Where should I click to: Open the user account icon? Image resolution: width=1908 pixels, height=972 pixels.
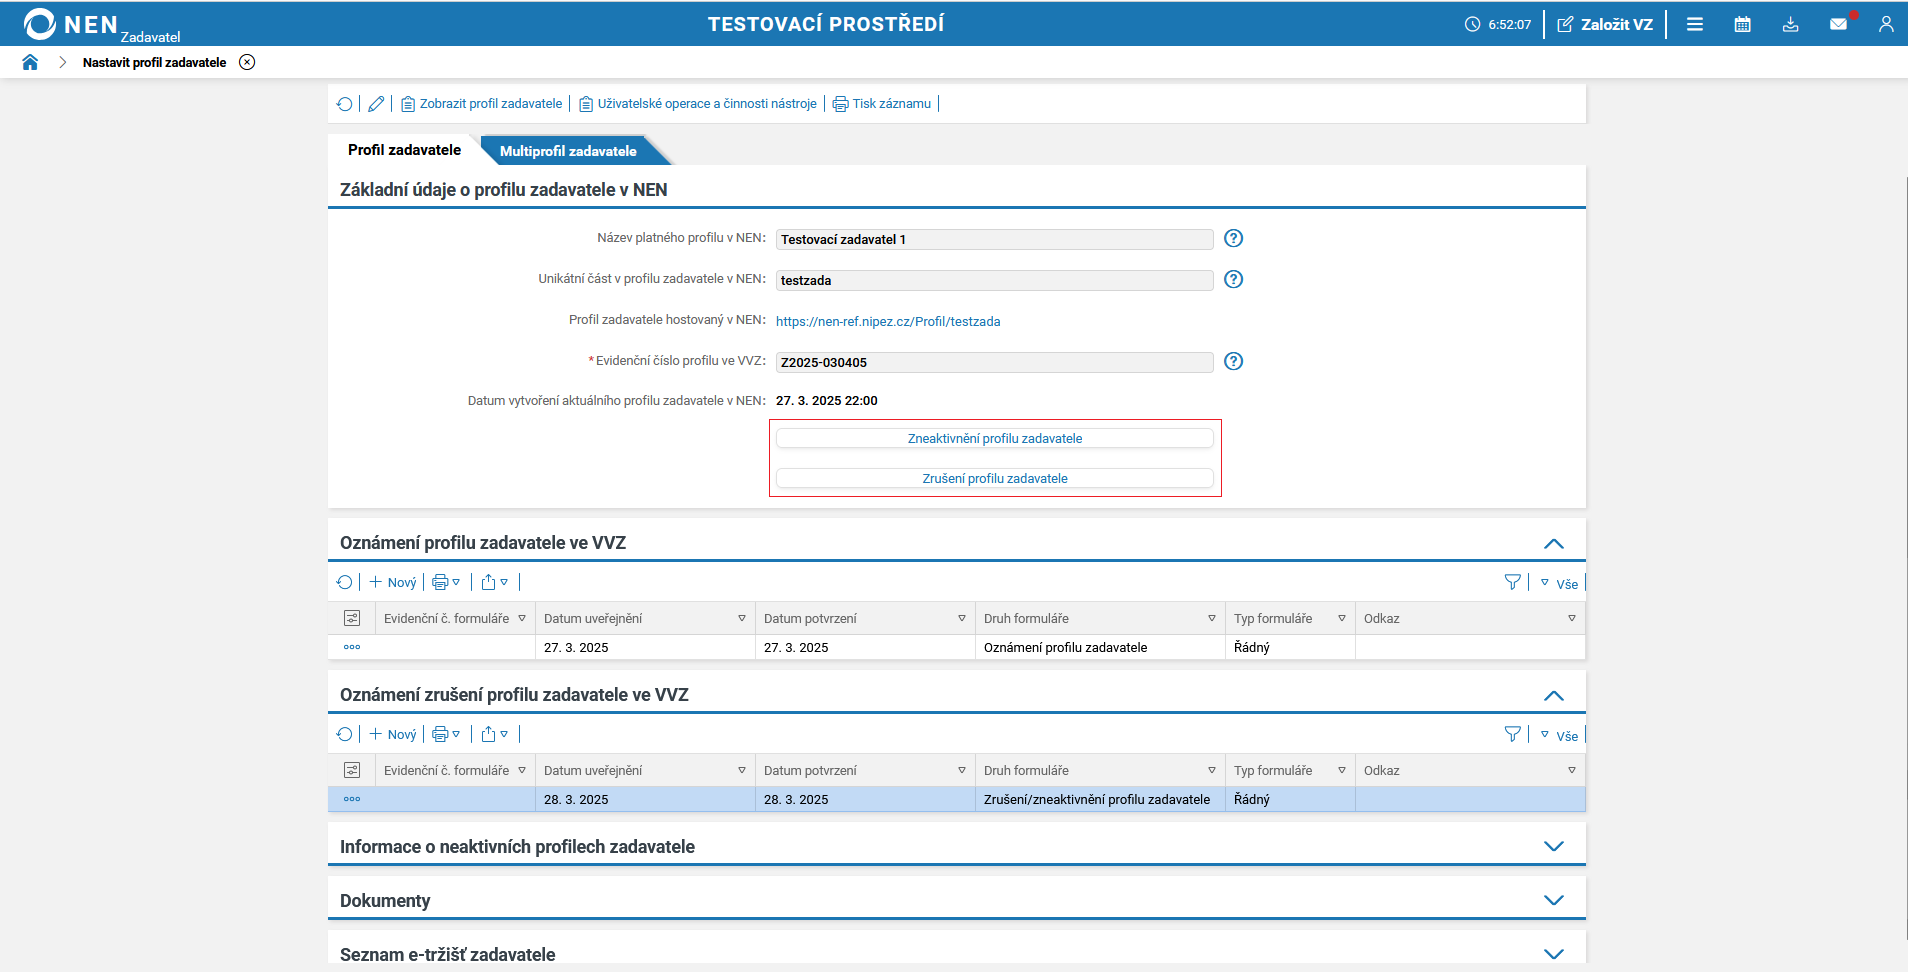click(x=1885, y=24)
